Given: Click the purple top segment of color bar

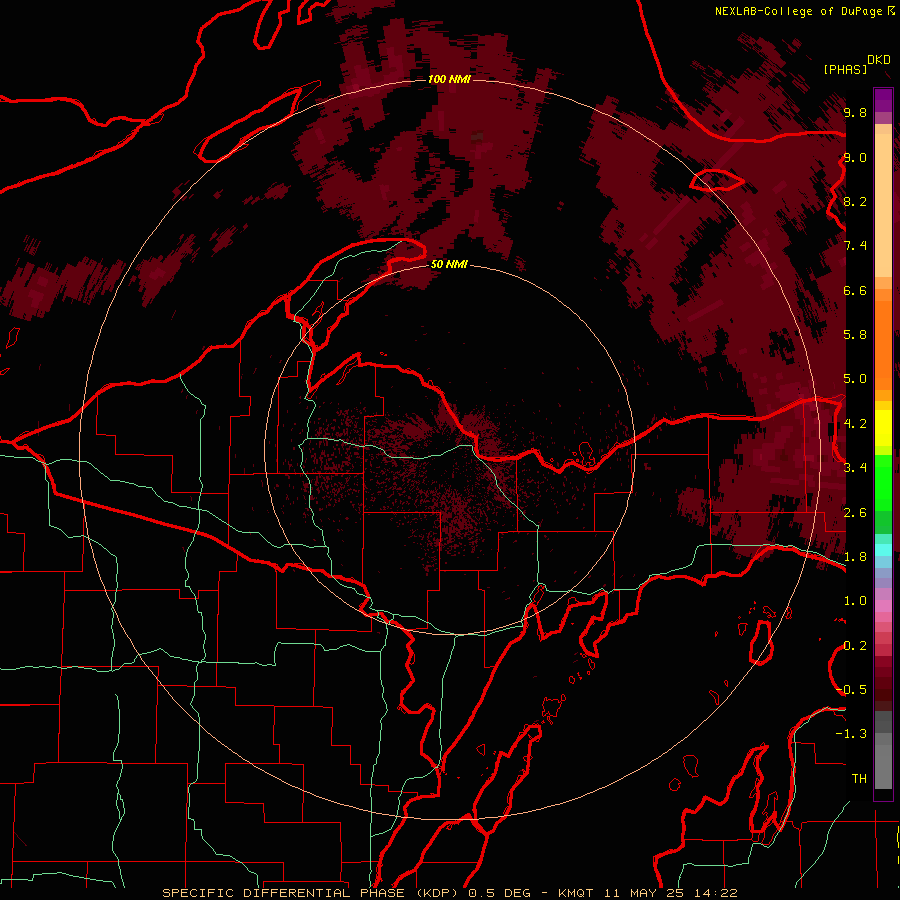Looking at the screenshot, I should [883, 100].
